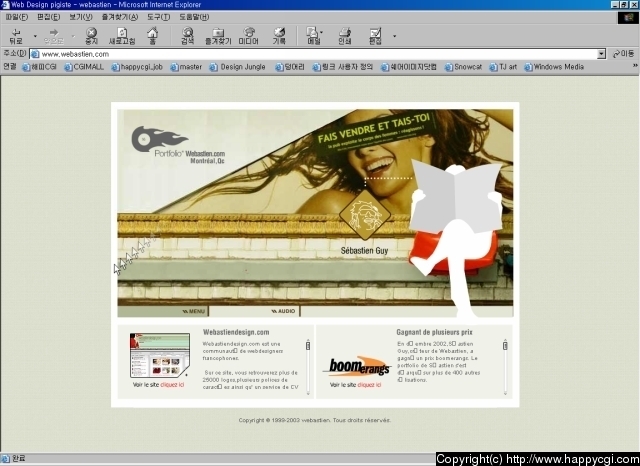Screen dimensions: 640x466
Task: Click scroll down arrow in Gagnant de plusieurs prix box
Action: pyautogui.click(x=505, y=394)
